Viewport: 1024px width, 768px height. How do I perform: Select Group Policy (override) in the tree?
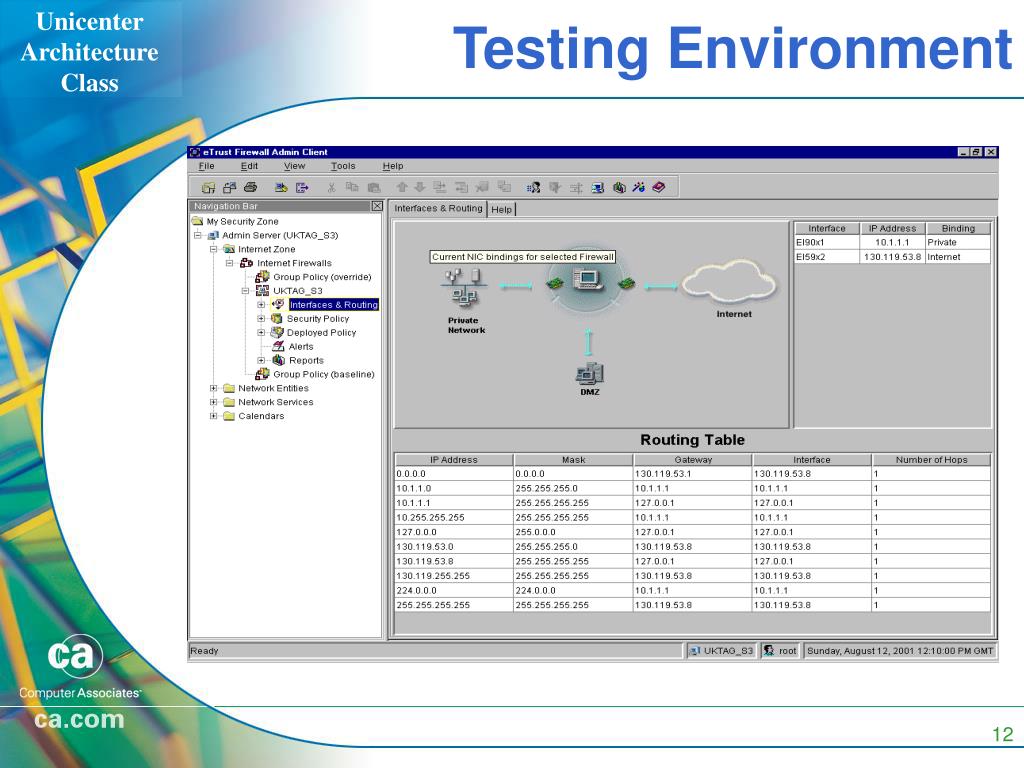(x=322, y=277)
